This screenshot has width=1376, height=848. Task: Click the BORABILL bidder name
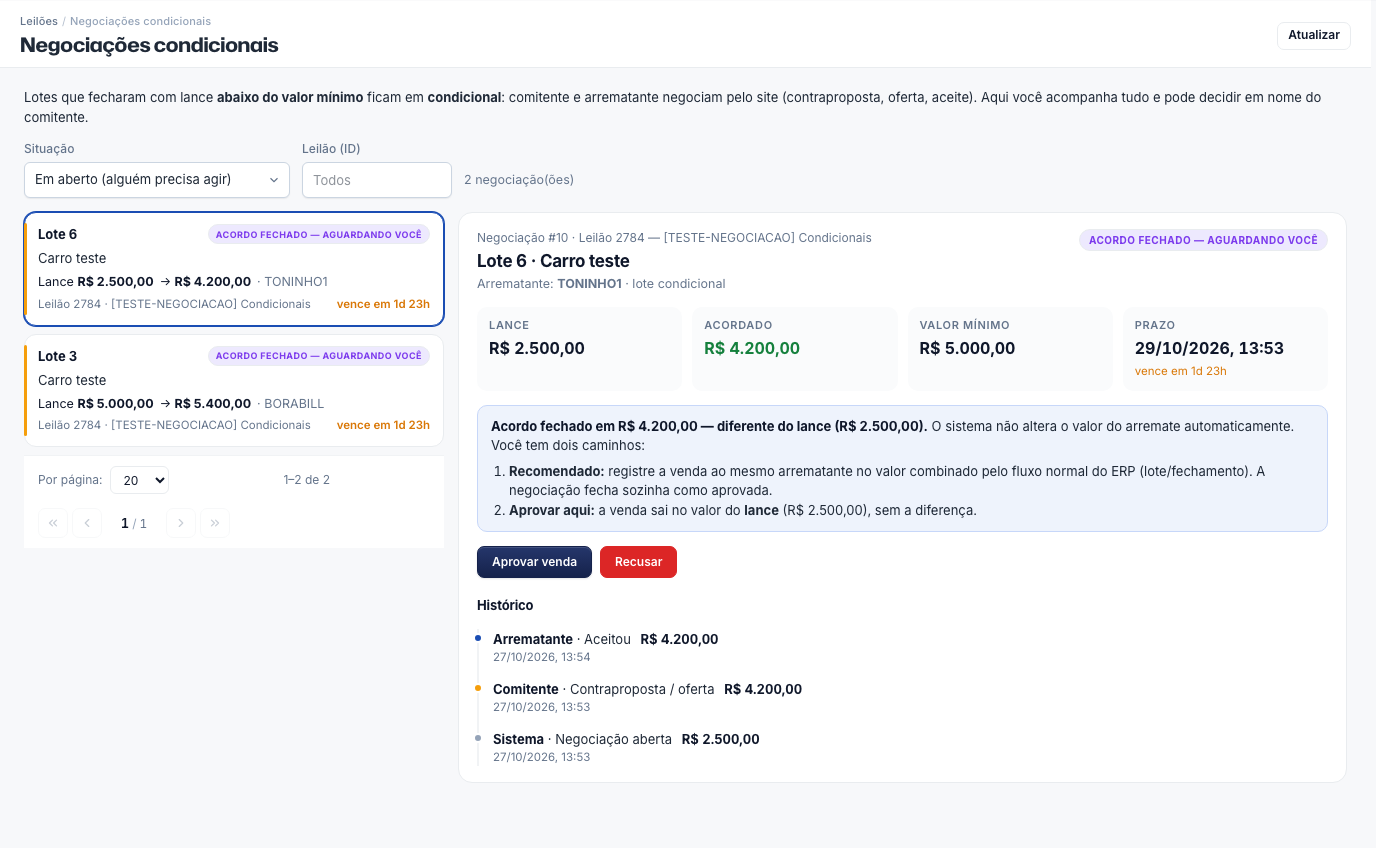tap(294, 404)
